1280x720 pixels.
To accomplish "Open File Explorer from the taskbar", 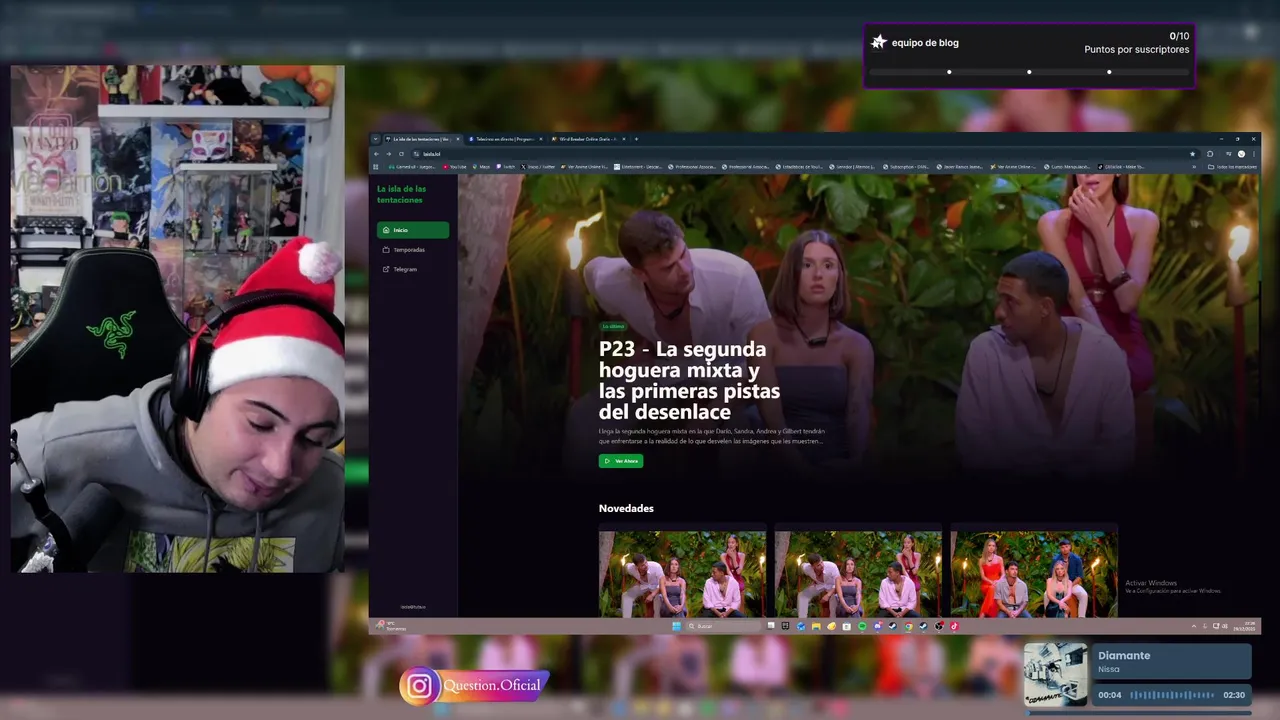I will tap(816, 626).
